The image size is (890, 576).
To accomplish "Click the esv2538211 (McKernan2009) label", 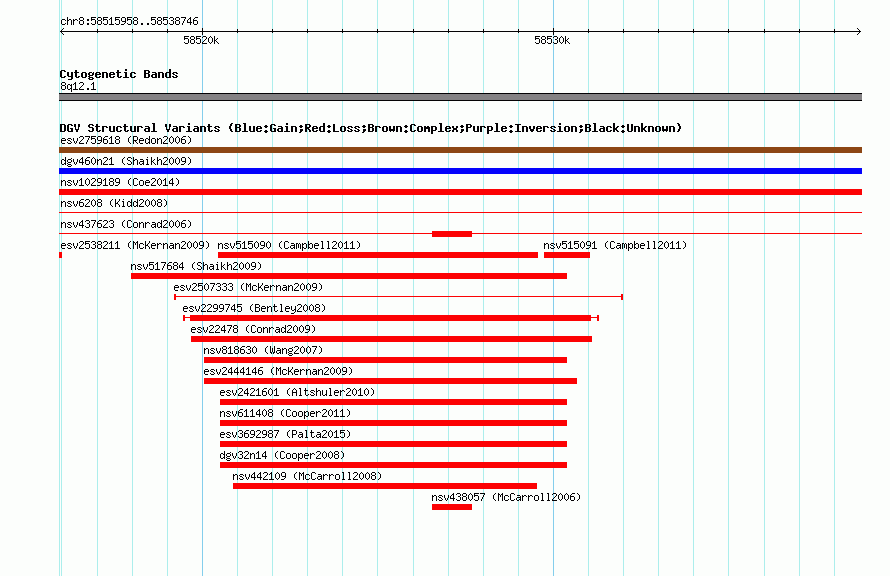I will click(135, 245).
